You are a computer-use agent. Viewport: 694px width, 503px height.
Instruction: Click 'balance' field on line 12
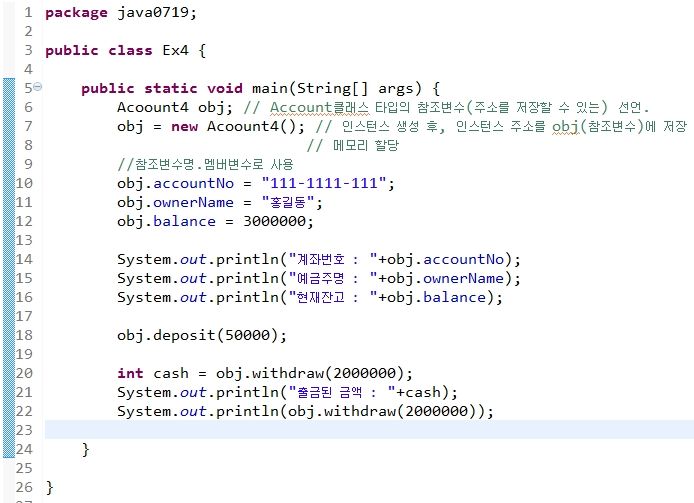point(185,221)
